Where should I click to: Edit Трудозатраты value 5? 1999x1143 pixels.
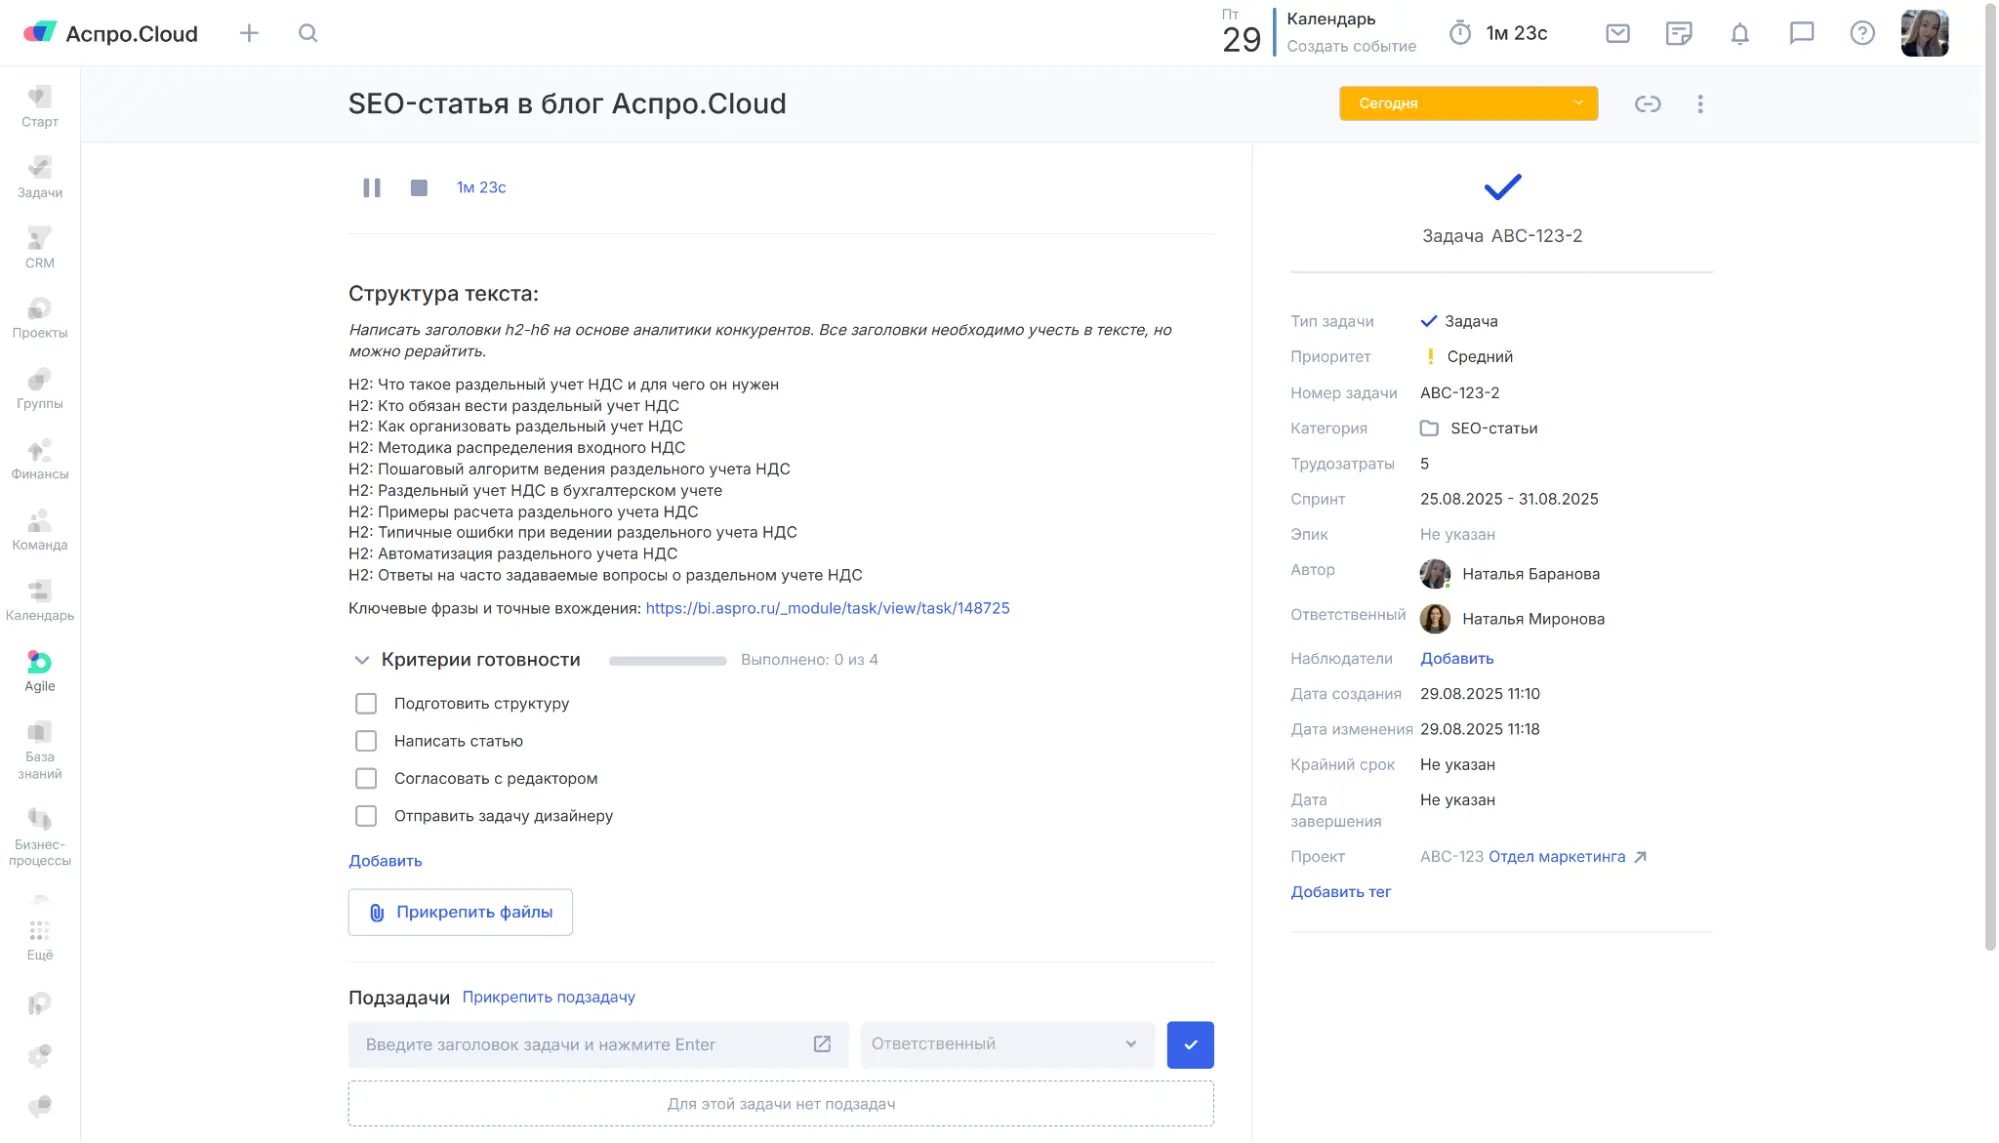point(1424,464)
